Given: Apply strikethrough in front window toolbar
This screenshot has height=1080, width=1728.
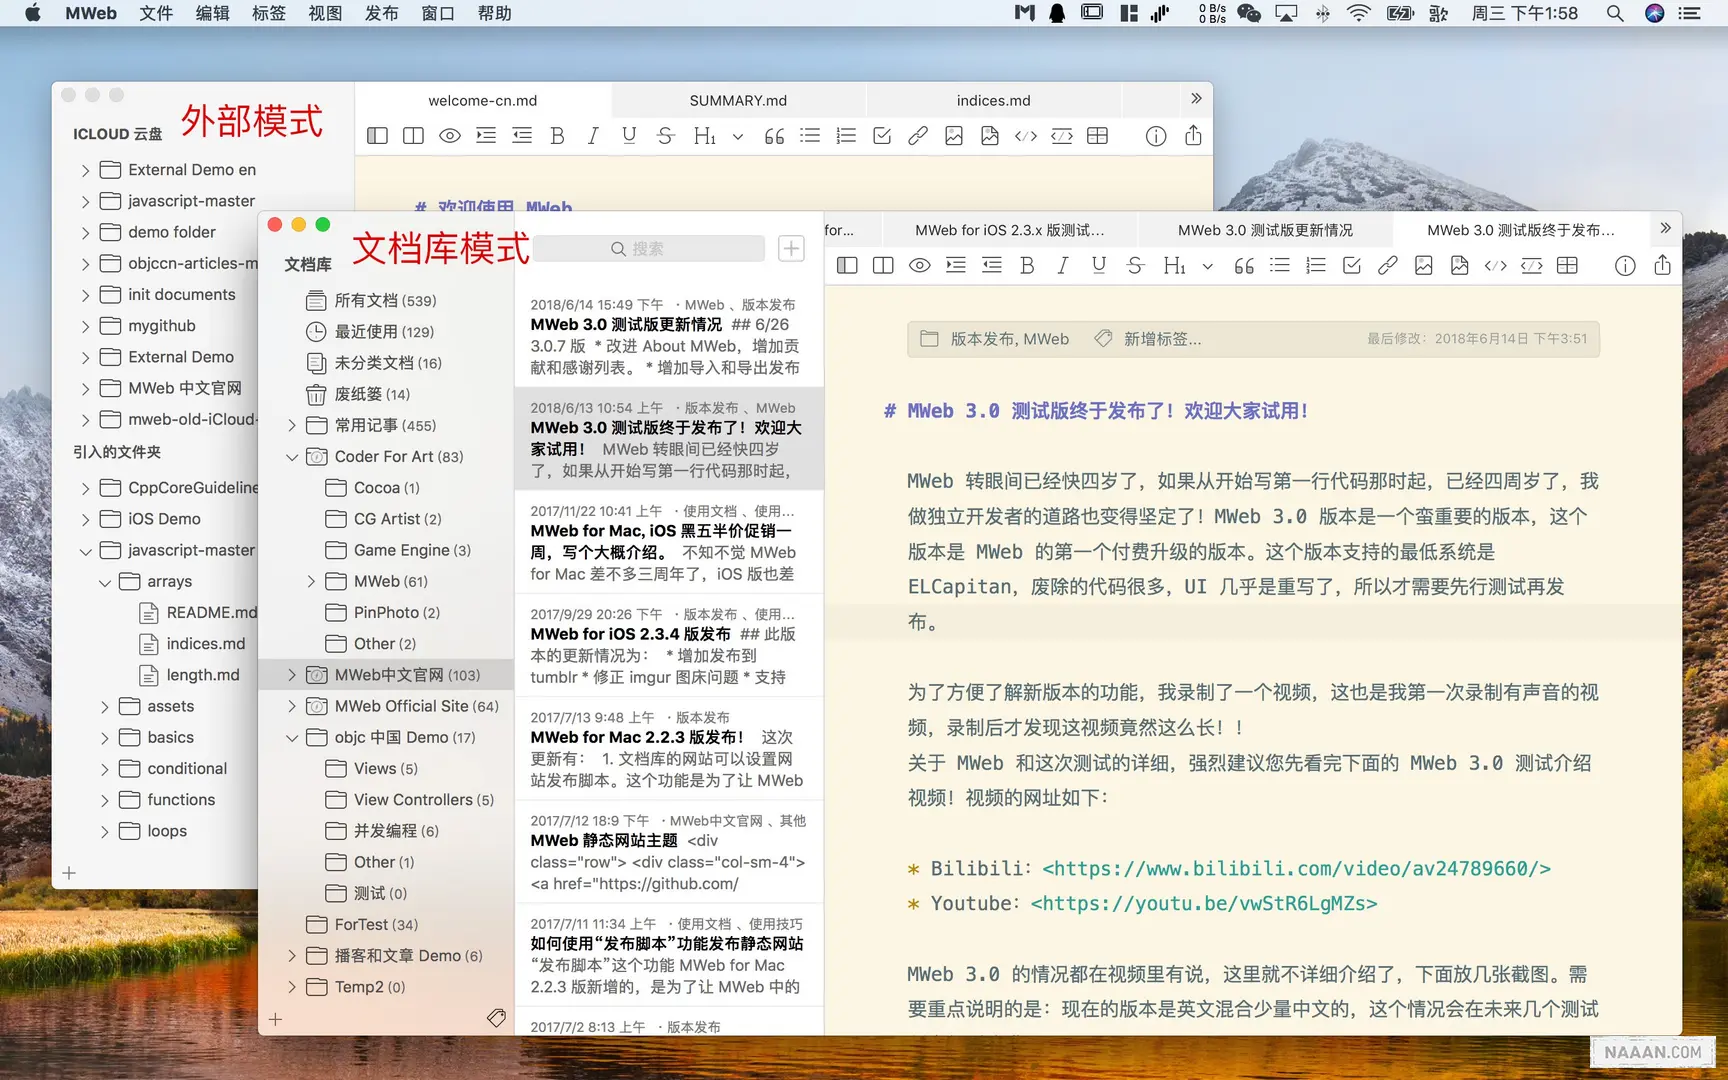Looking at the screenshot, I should [x=1135, y=265].
